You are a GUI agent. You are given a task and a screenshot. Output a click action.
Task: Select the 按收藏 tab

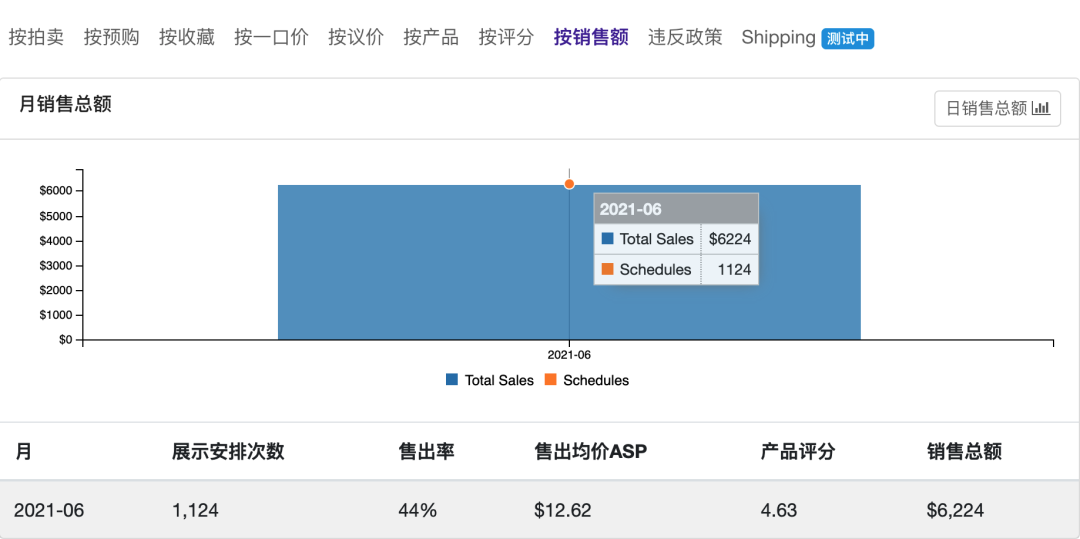point(187,37)
